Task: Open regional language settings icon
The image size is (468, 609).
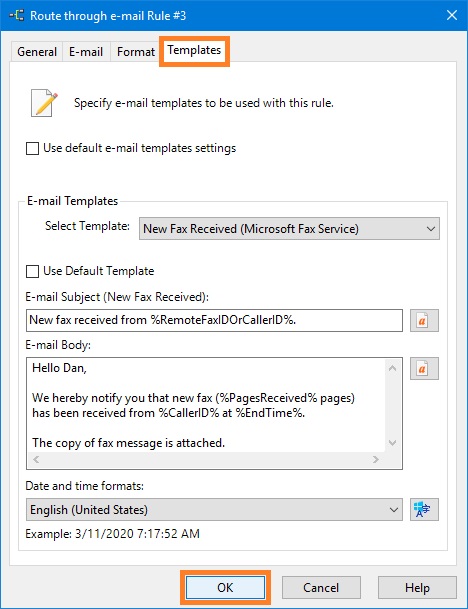Action: (x=424, y=509)
